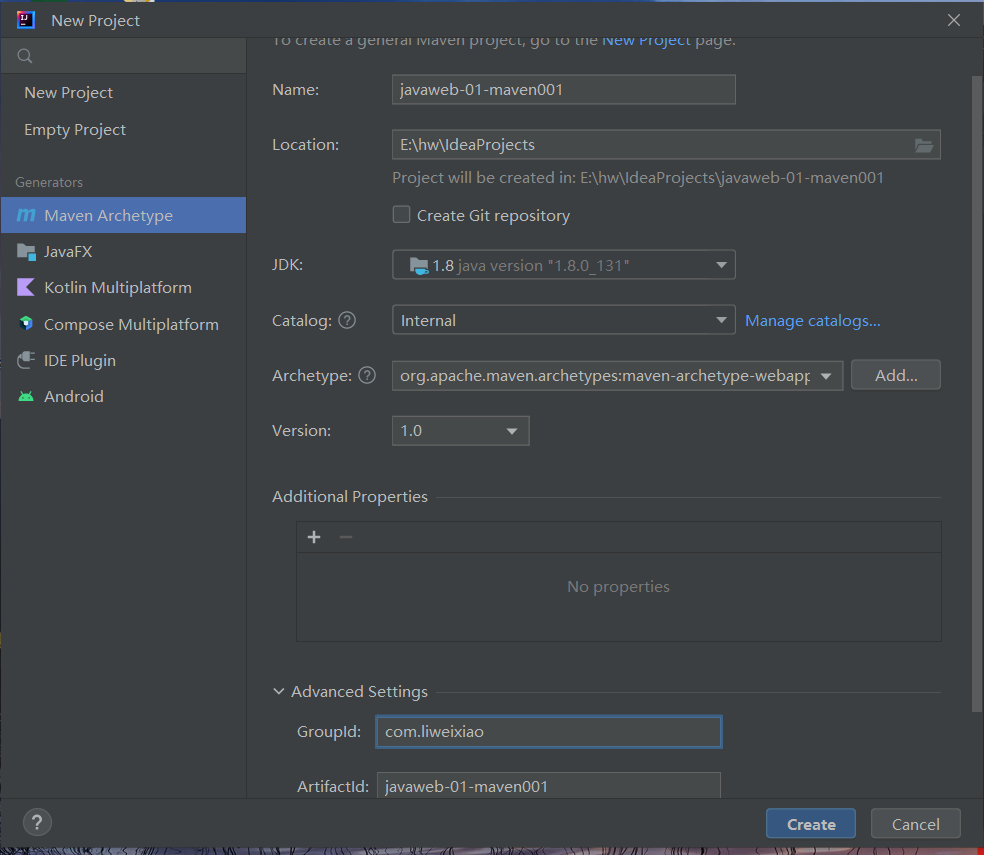Open Manage catalogs... link
The width and height of the screenshot is (984, 855).
pos(813,321)
